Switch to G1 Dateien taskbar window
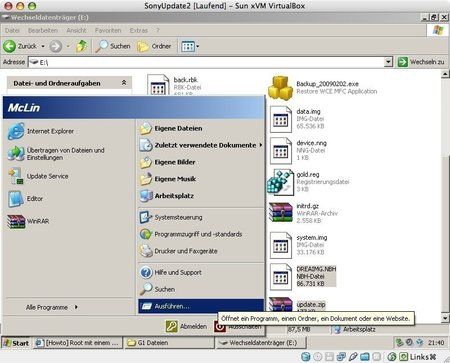This screenshot has width=450, height=363. click(x=169, y=343)
